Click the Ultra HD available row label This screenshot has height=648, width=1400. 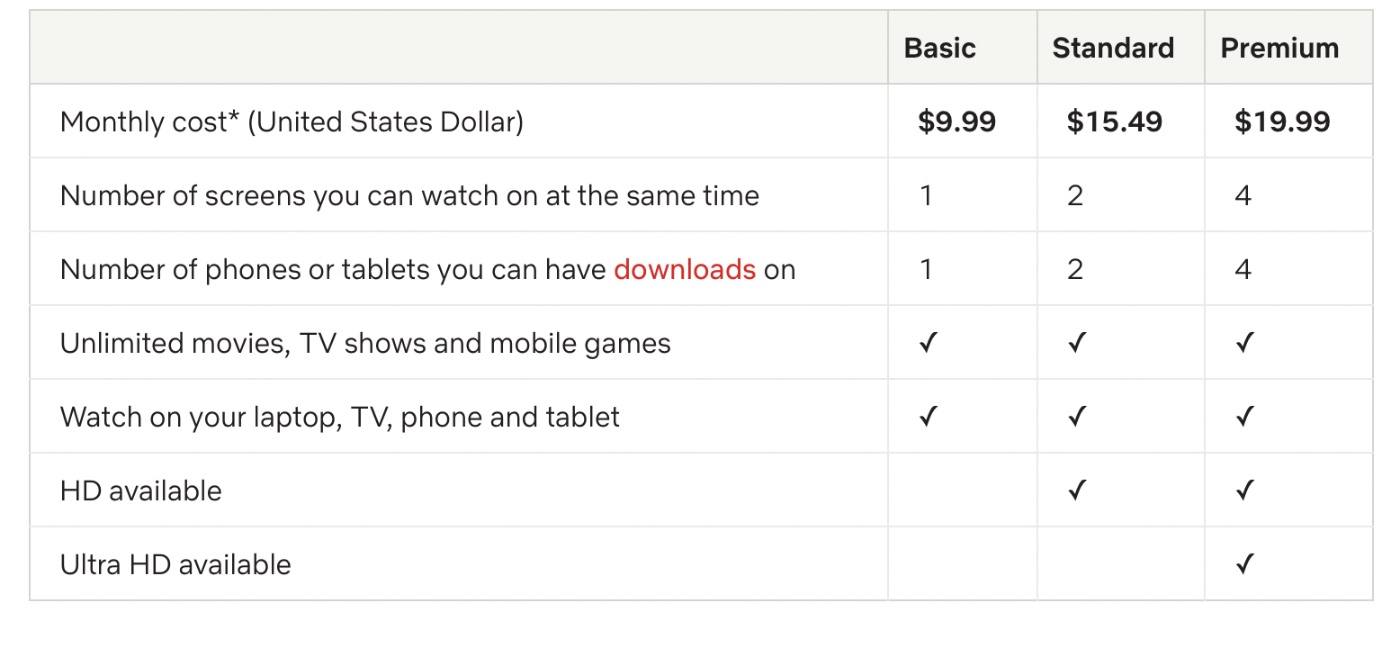(x=175, y=565)
